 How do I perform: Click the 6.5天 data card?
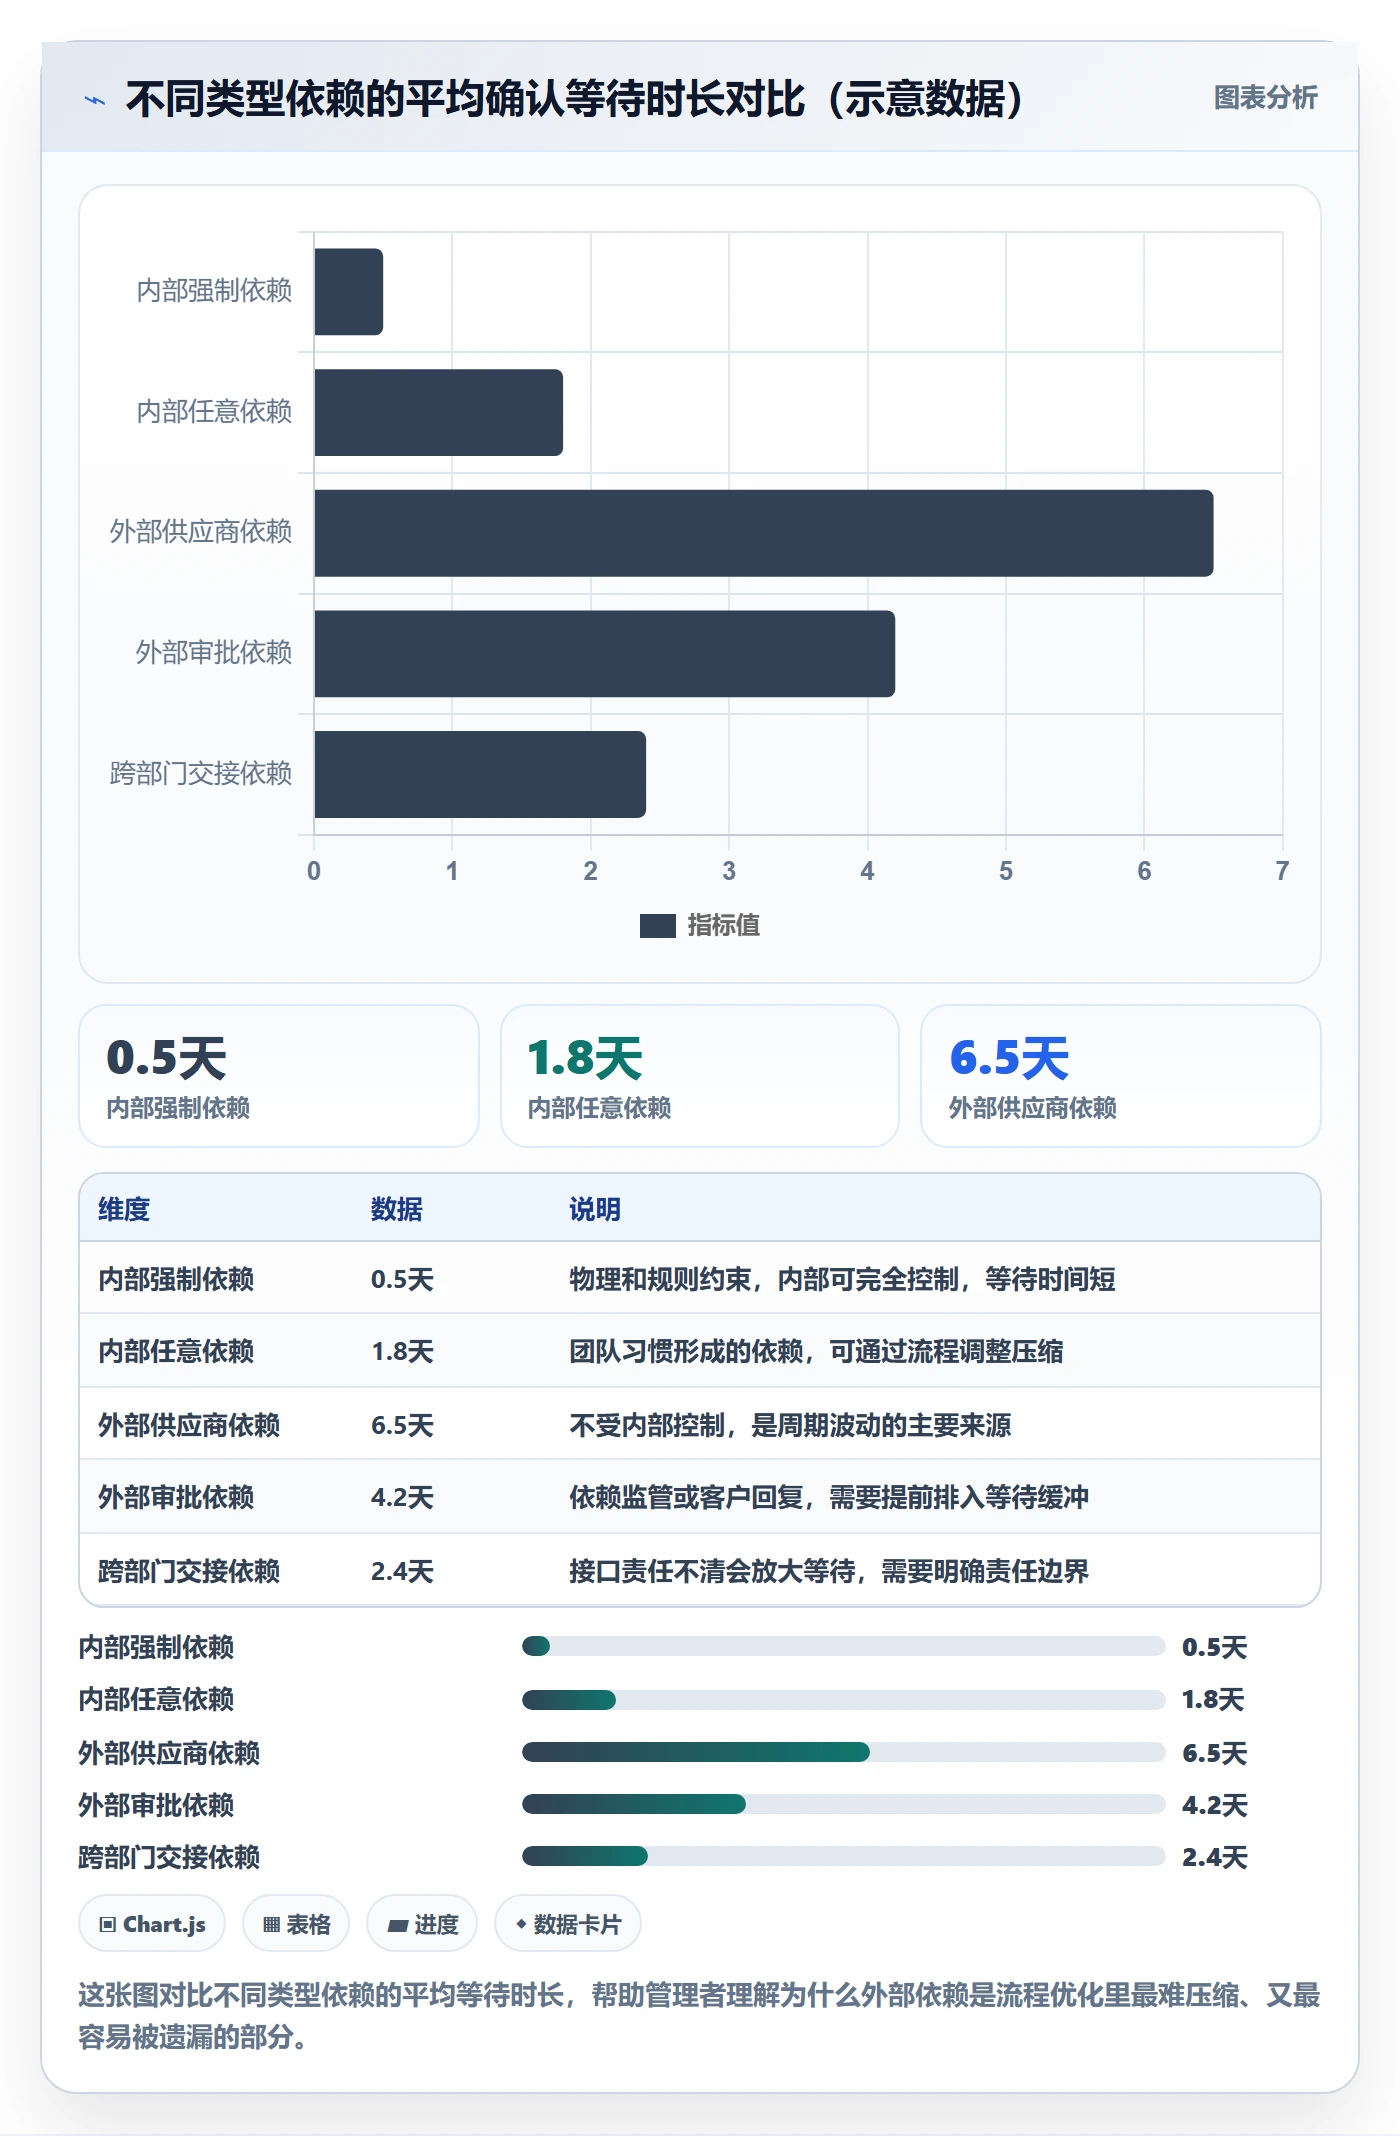pos(1120,1076)
